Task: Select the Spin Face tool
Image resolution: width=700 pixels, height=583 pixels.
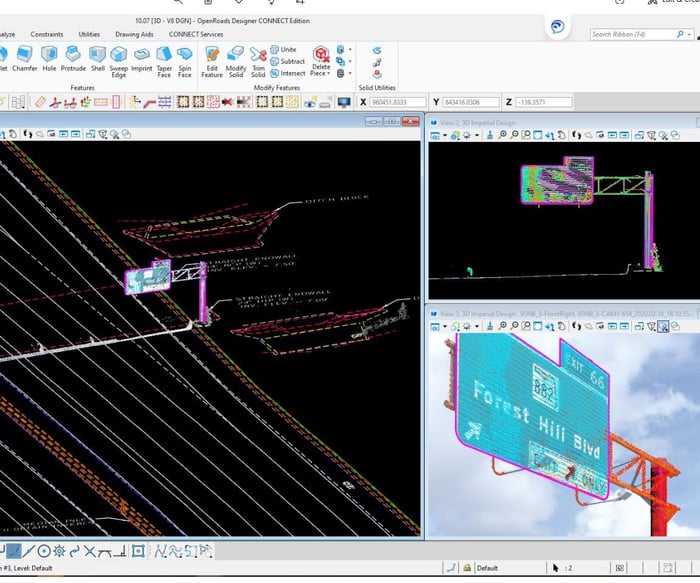Action: pyautogui.click(x=184, y=62)
